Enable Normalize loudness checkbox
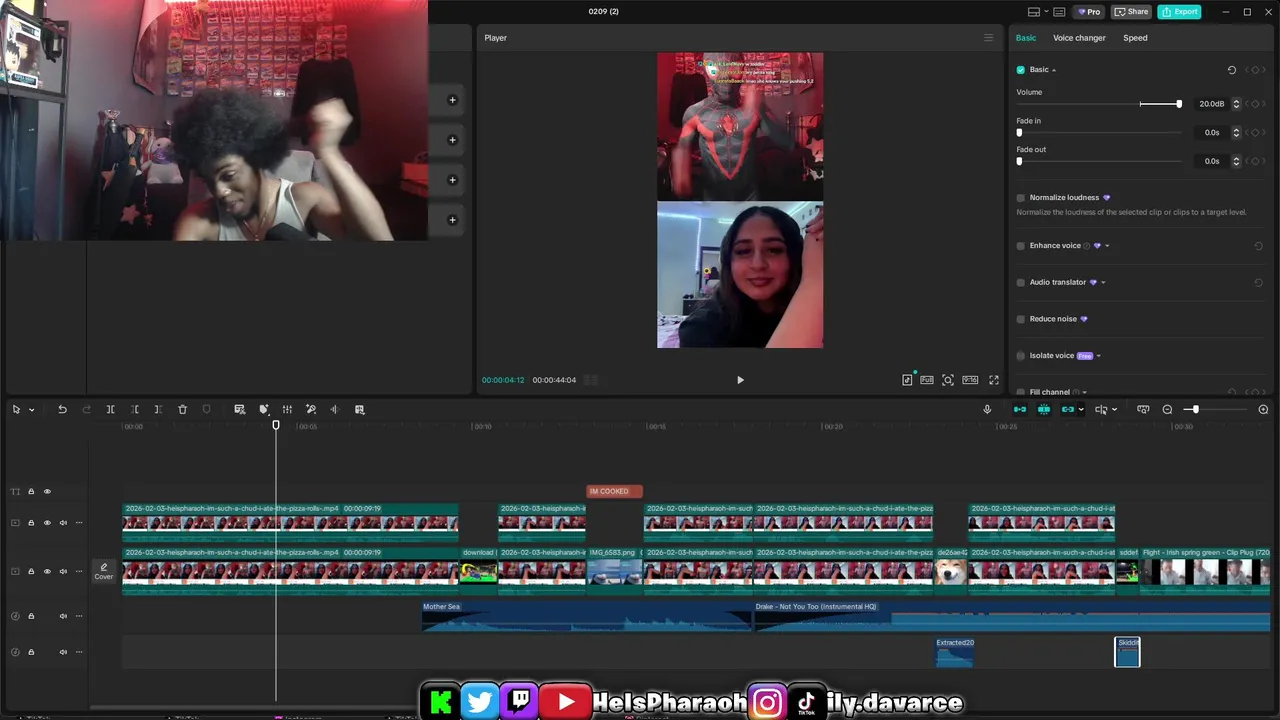This screenshot has height=720, width=1280. point(1021,198)
